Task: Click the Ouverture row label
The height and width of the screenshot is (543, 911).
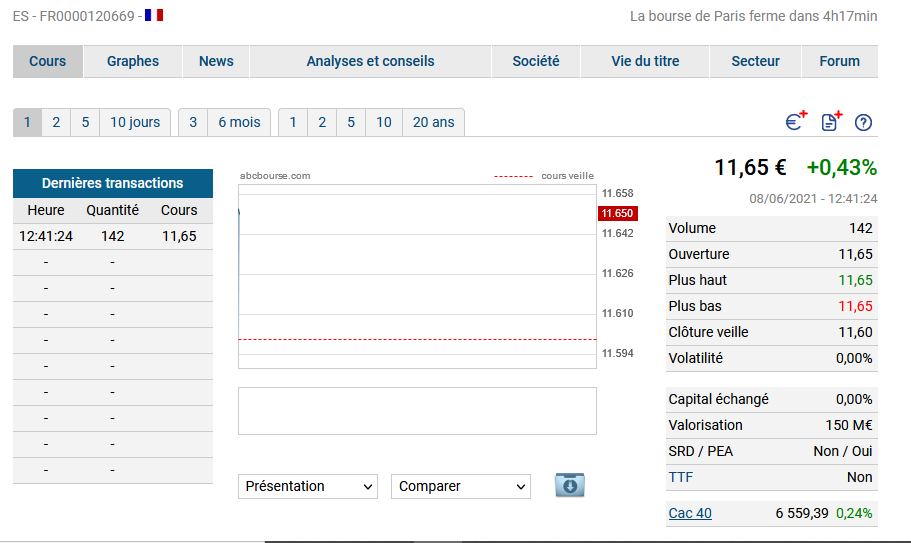Action: coord(699,254)
